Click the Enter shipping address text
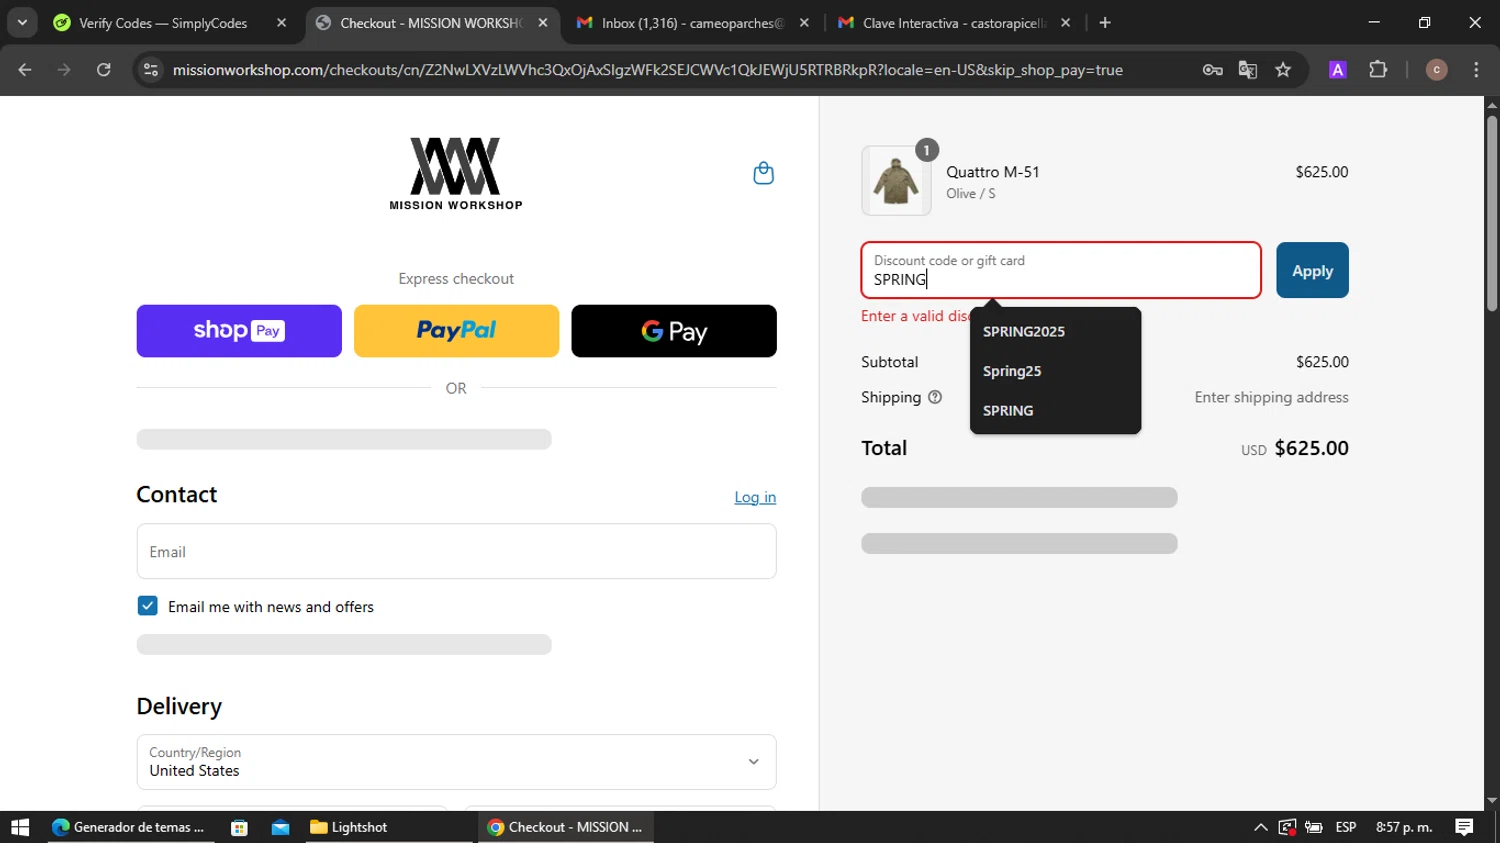Image resolution: width=1500 pixels, height=843 pixels. 1271,397
